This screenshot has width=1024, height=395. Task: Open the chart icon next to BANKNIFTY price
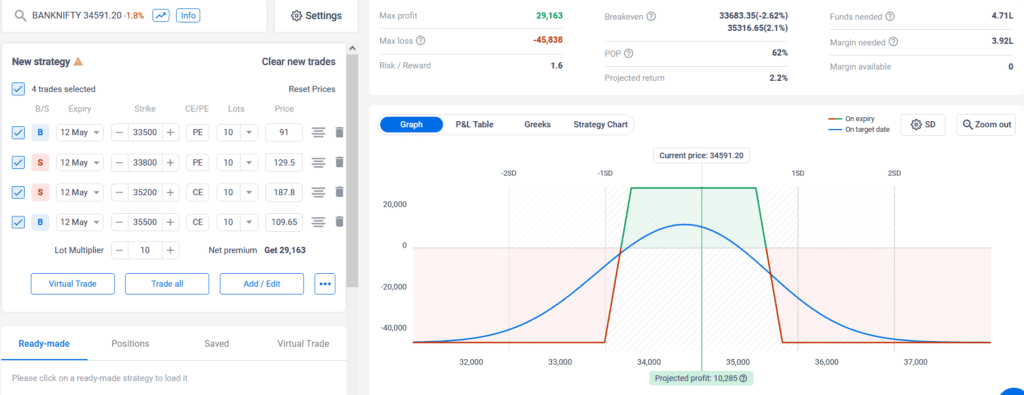[x=161, y=15]
